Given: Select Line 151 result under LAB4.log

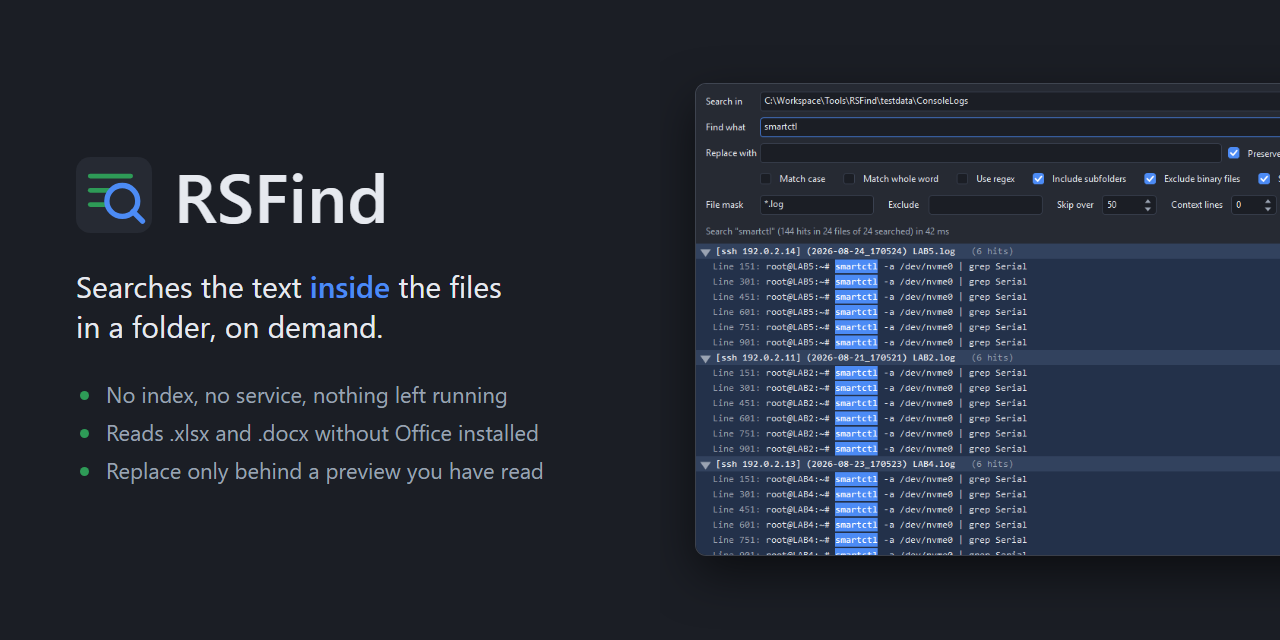Looking at the screenshot, I should [988, 479].
